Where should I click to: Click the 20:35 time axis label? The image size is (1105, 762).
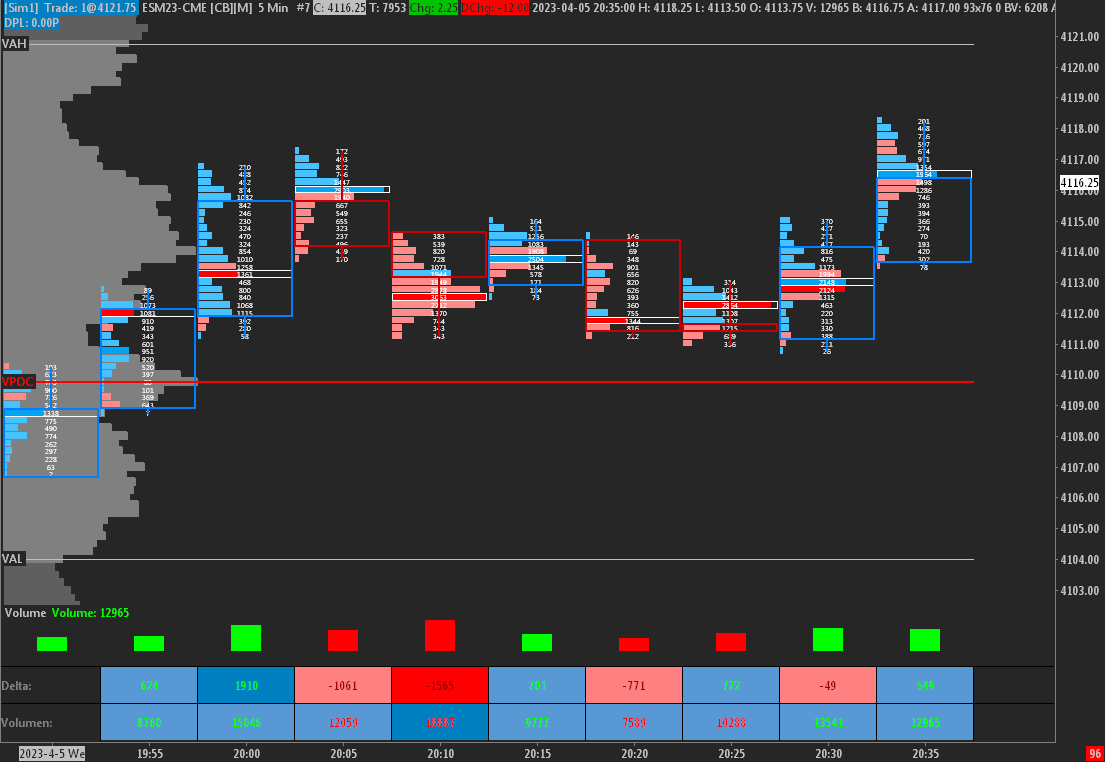925,754
